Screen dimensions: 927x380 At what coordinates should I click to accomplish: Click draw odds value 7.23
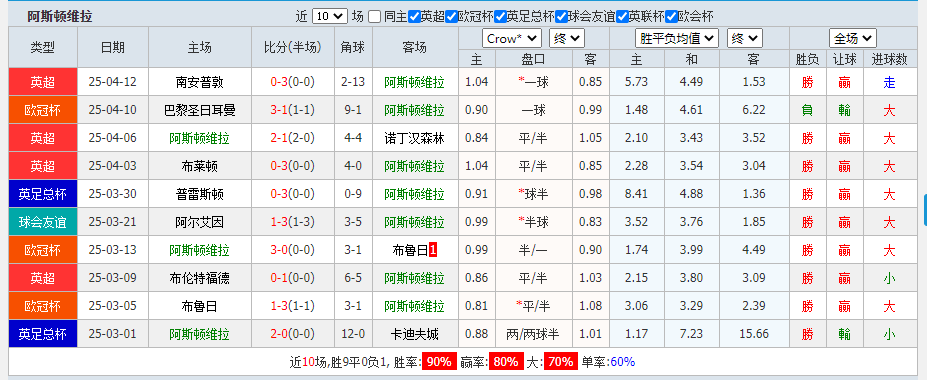point(691,334)
